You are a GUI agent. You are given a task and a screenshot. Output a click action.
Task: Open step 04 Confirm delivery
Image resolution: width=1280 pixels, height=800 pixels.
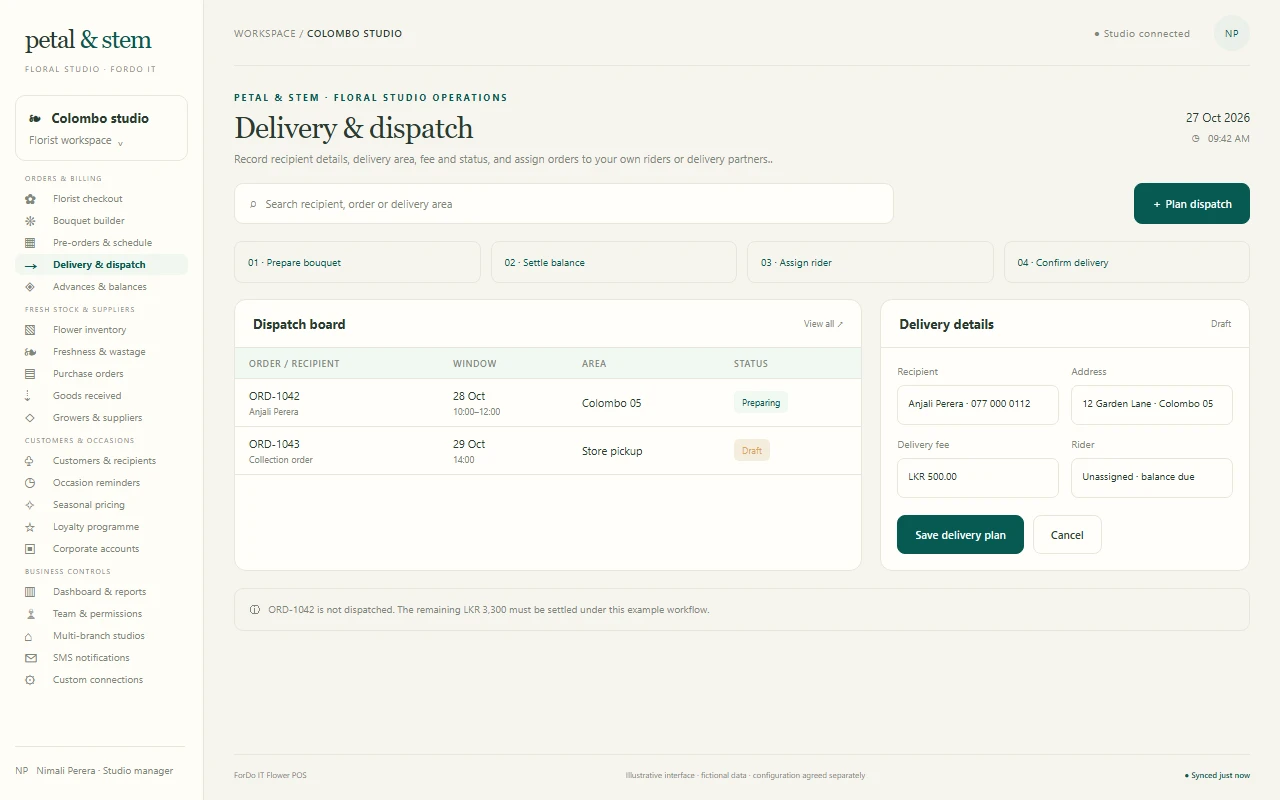point(1127,262)
